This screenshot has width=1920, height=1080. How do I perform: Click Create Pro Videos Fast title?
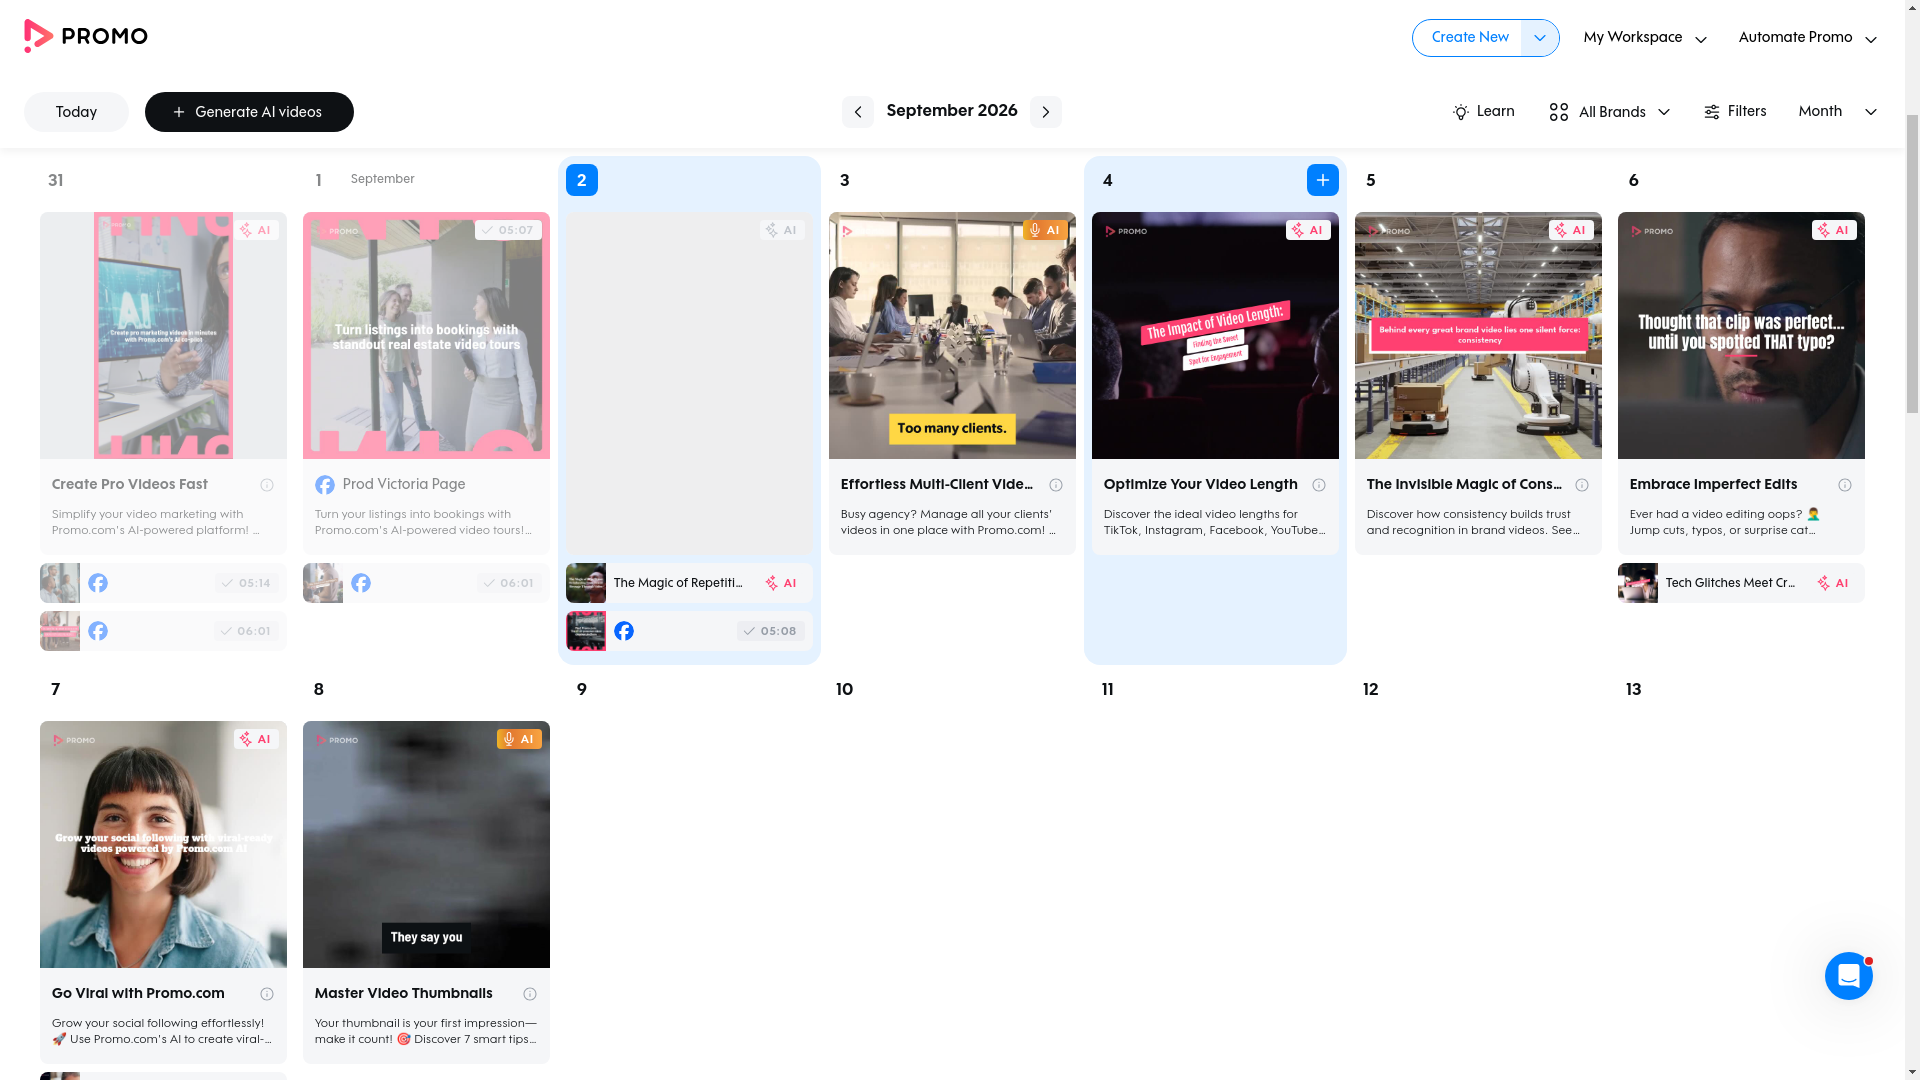[130, 485]
